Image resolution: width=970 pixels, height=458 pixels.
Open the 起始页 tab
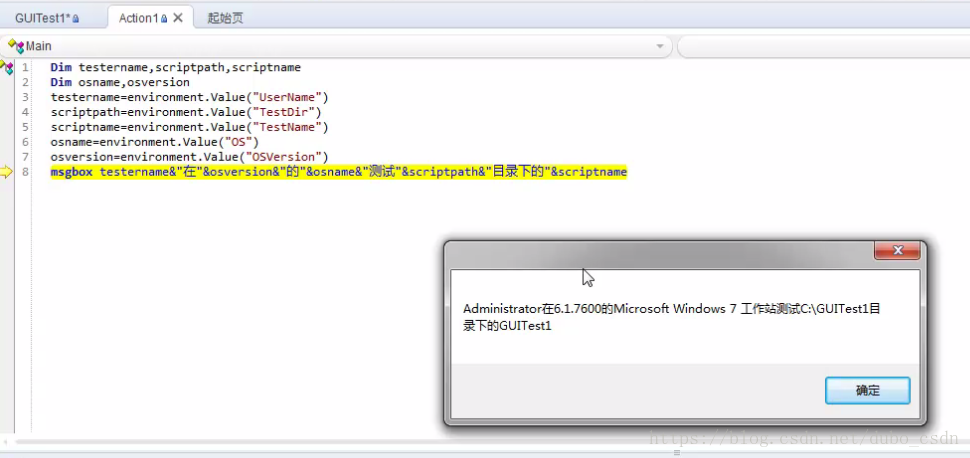click(x=225, y=18)
